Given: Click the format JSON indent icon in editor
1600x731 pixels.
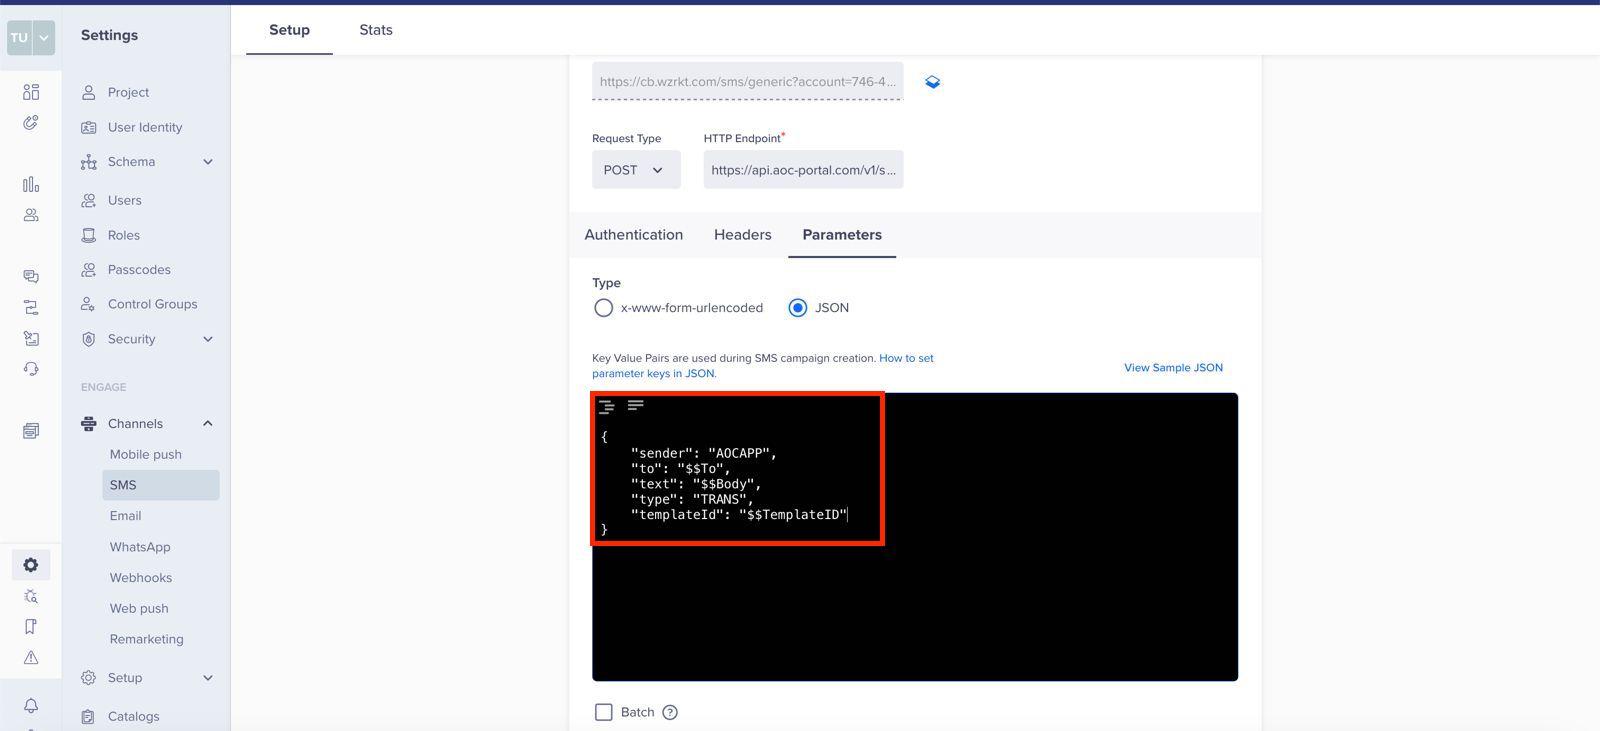Looking at the screenshot, I should (x=606, y=406).
